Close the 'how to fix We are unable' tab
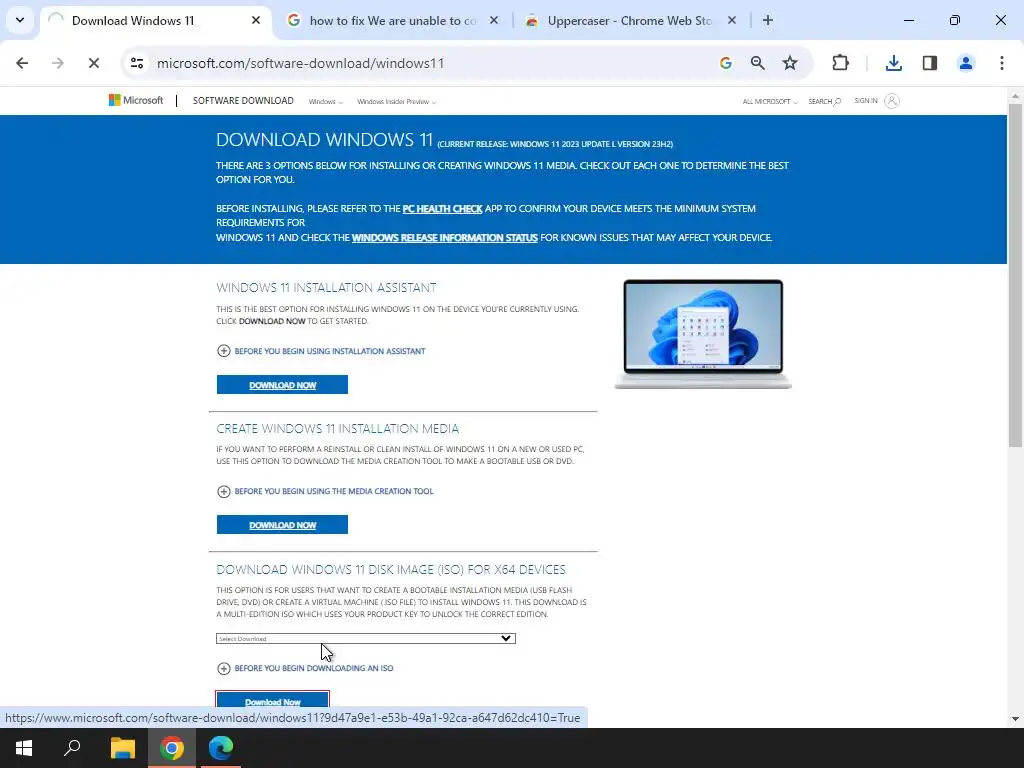 pos(494,20)
